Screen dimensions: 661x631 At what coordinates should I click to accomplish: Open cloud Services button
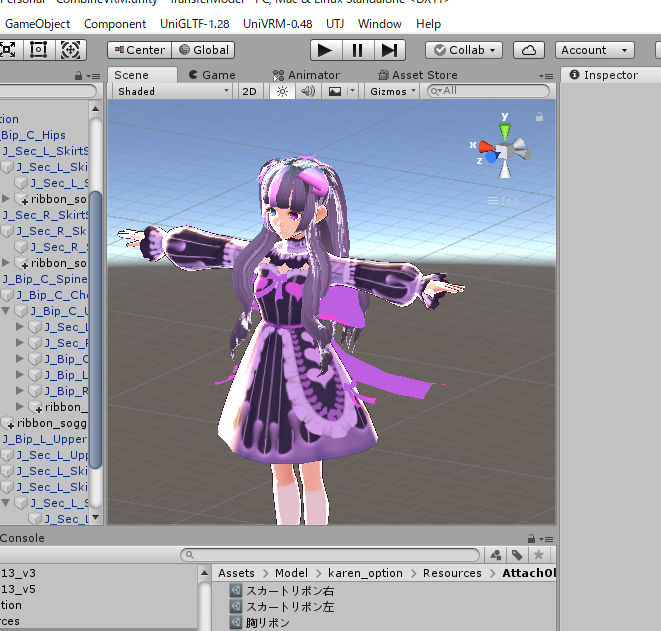(529, 50)
